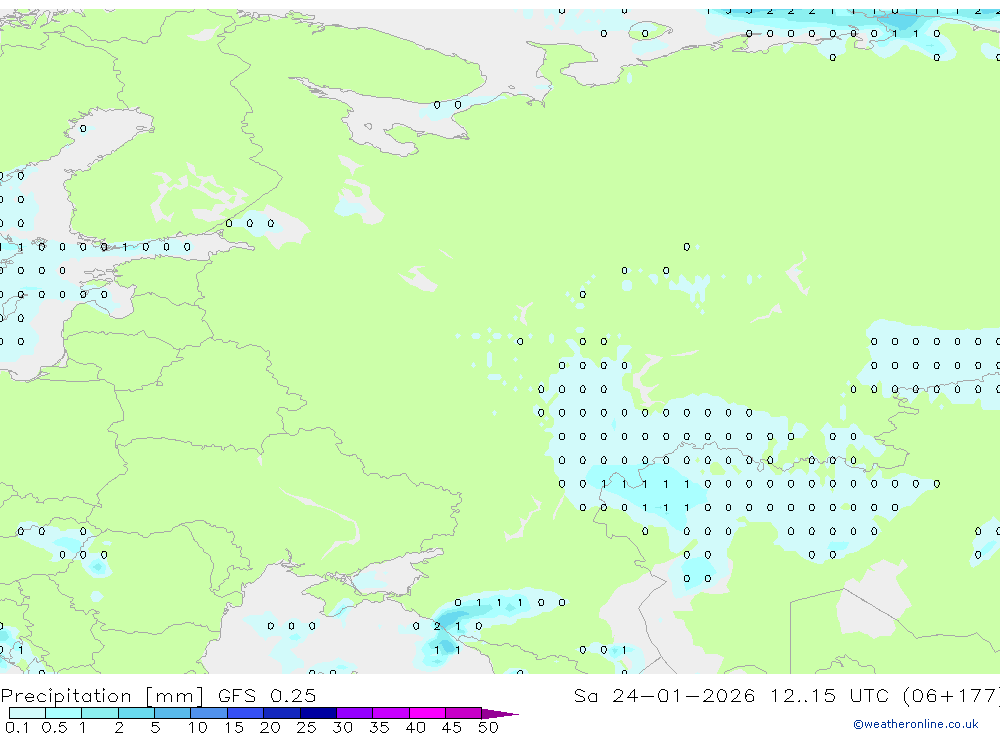Click the legend label '0.5'
This screenshot has height=733, width=1000.
(54, 727)
